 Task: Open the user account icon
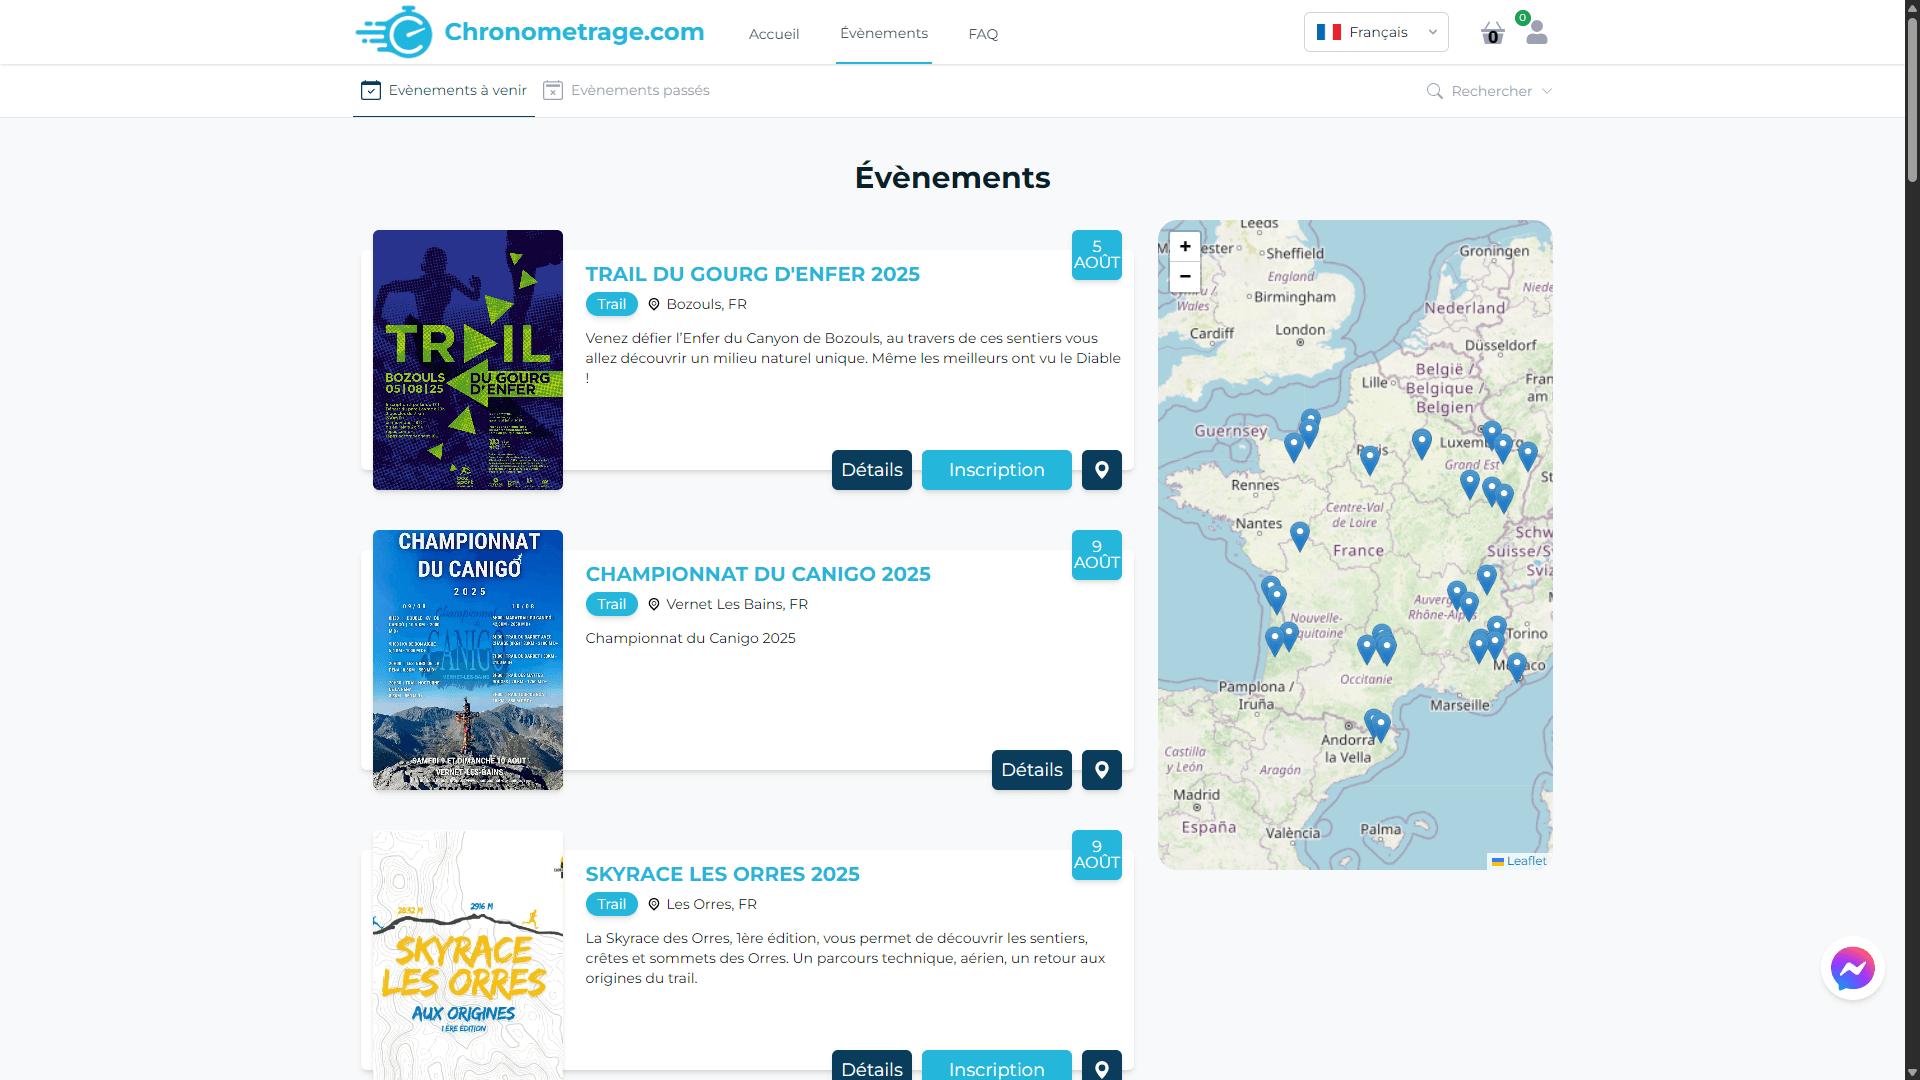[1536, 33]
